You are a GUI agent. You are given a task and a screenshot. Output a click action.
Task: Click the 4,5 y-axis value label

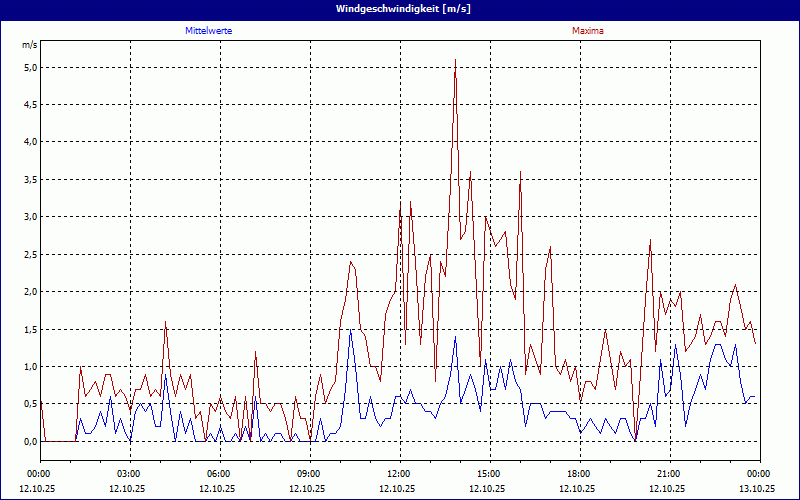coord(29,104)
